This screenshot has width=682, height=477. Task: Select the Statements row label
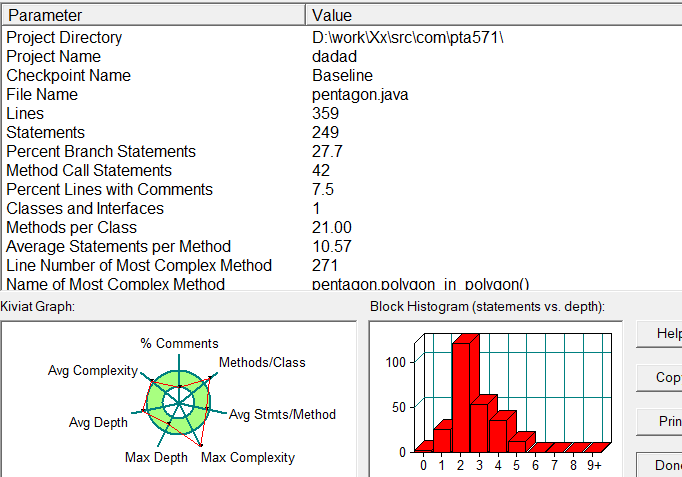click(x=45, y=133)
